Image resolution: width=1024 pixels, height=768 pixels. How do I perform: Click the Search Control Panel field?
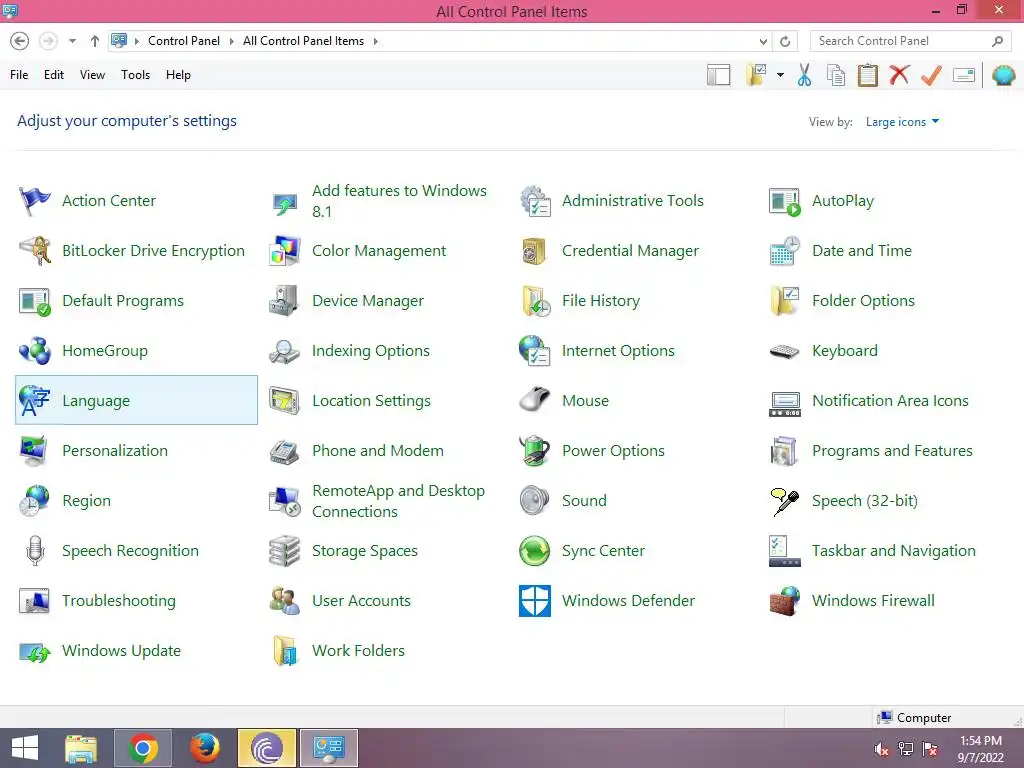(910, 41)
